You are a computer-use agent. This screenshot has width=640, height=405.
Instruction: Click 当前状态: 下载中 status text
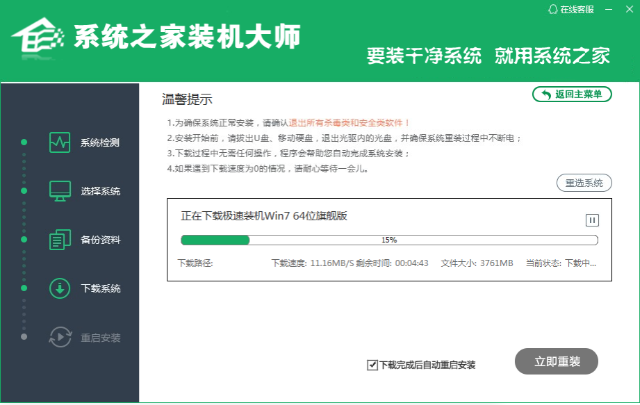coord(561,263)
